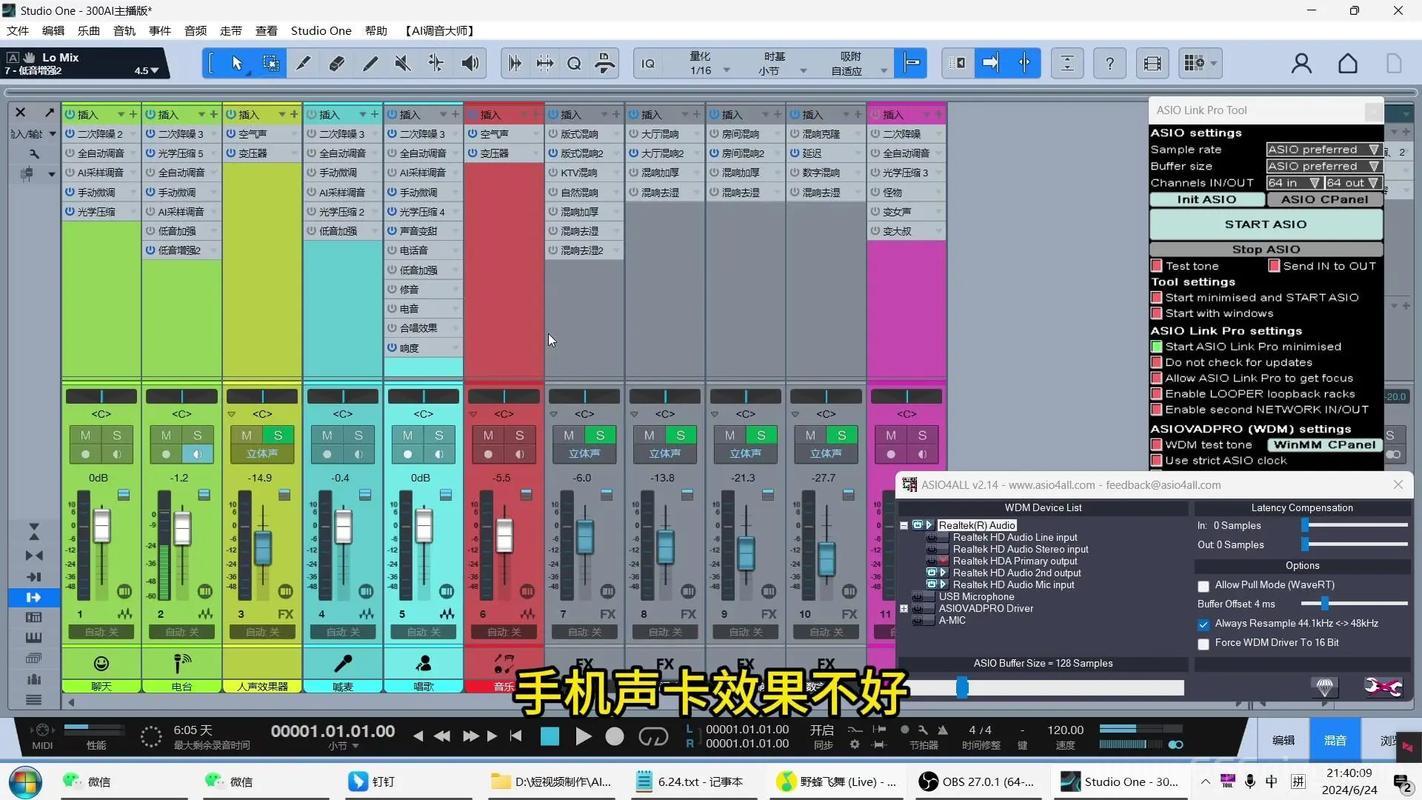Open the 64 out channels dropdown
The height and width of the screenshot is (800, 1422).
(1354, 183)
